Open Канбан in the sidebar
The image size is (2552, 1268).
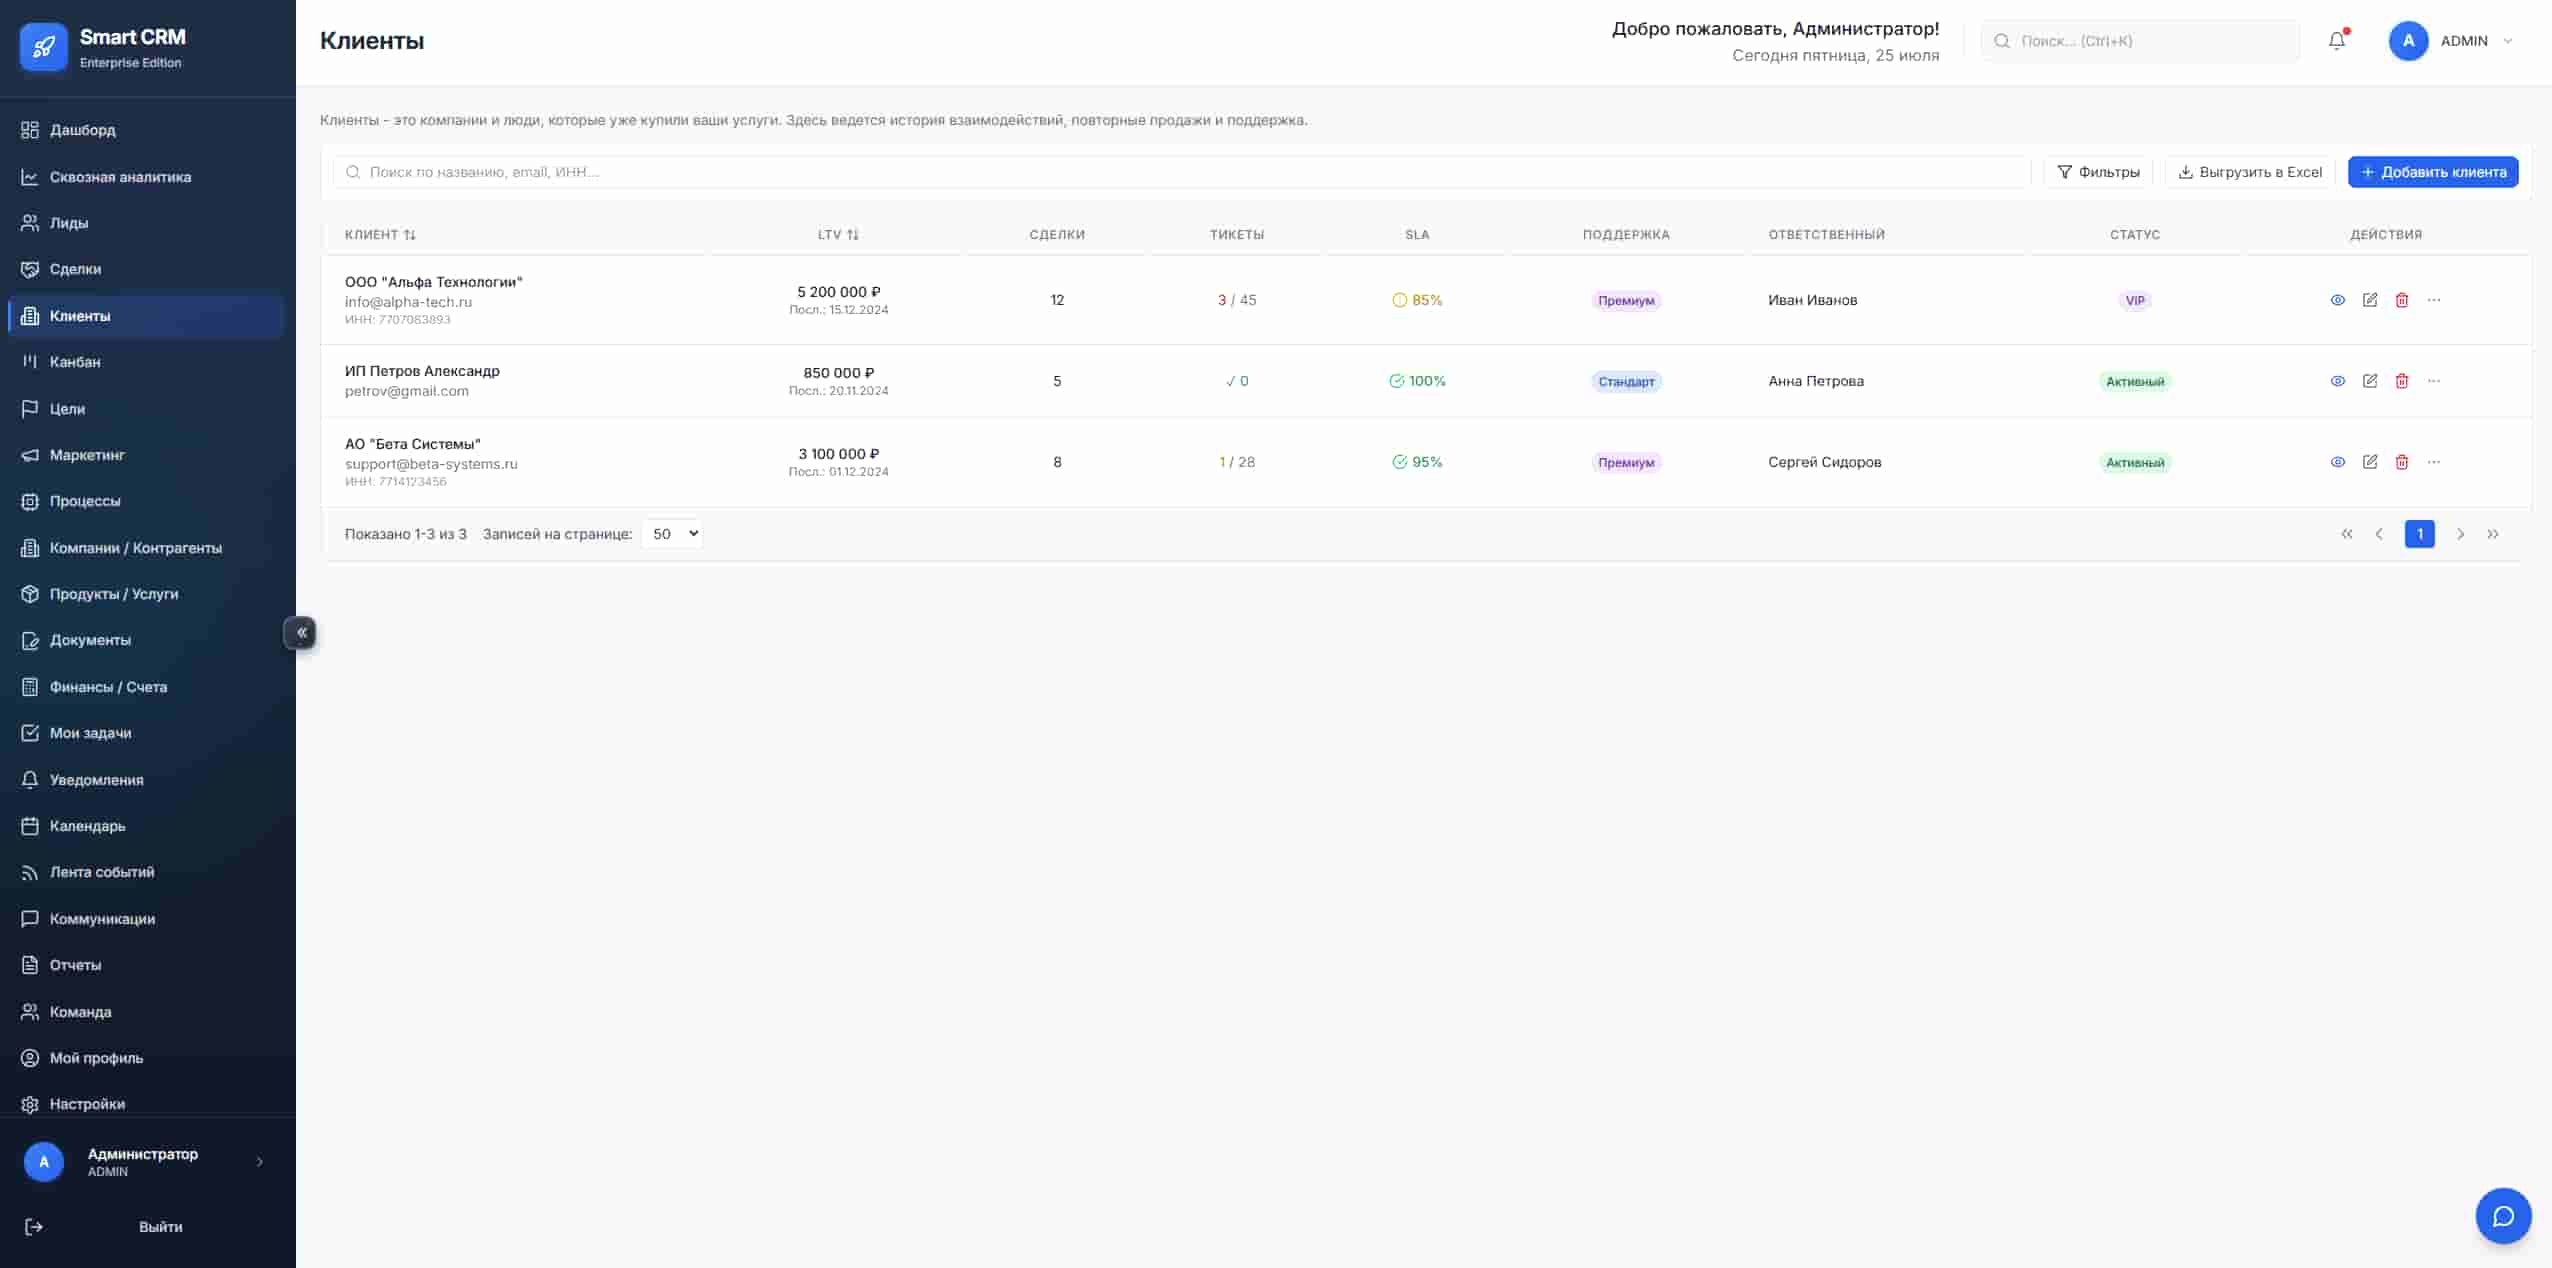click(x=75, y=362)
